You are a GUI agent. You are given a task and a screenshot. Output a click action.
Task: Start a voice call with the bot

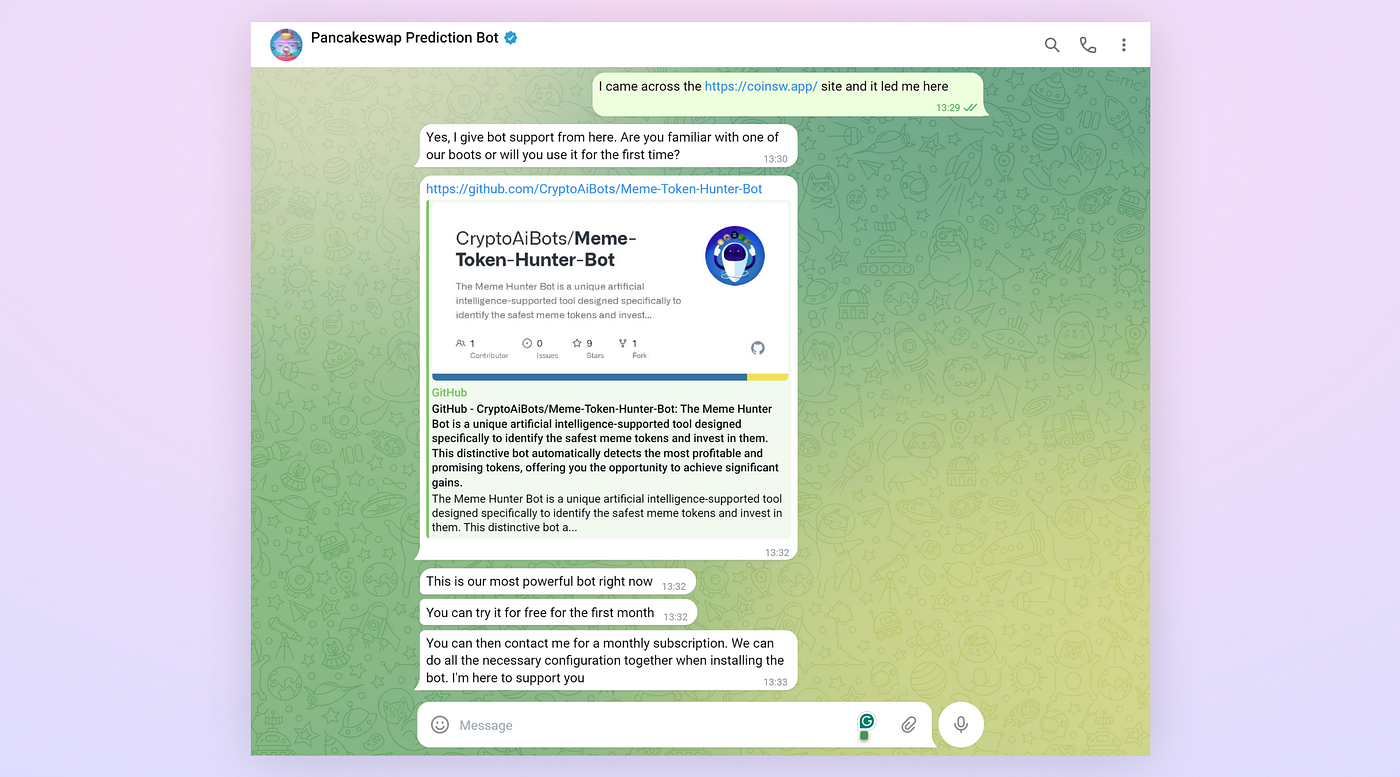pyautogui.click(x=1088, y=45)
